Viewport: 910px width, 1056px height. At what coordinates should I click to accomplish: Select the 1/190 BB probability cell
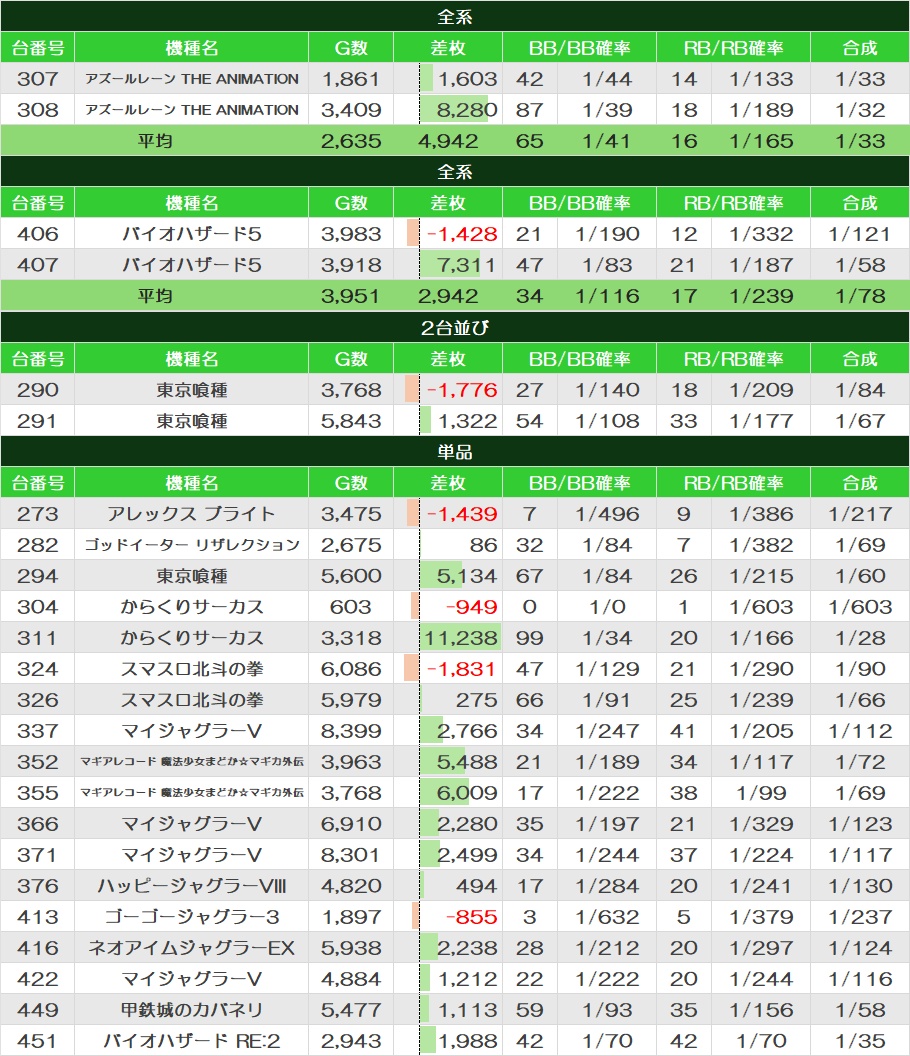(x=608, y=234)
